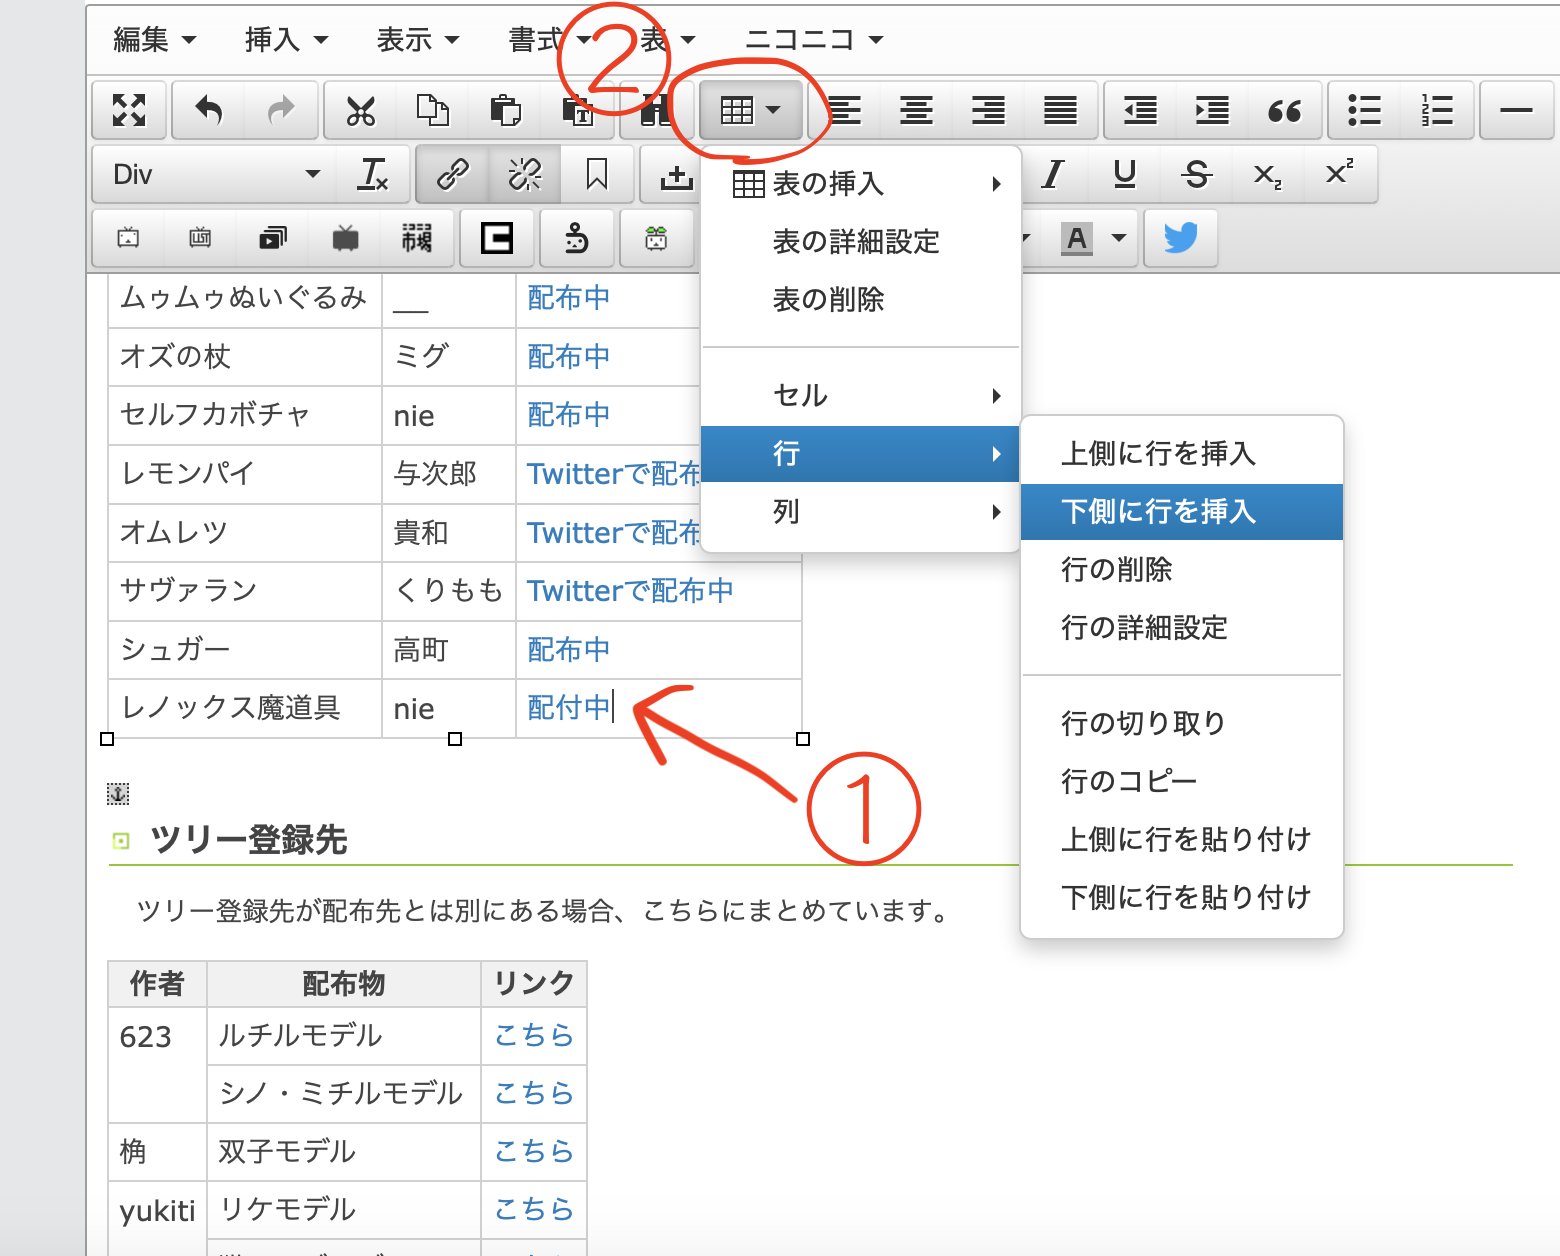This screenshot has height=1256, width=1560.
Task: Click the text background color A
Action: [x=1076, y=238]
